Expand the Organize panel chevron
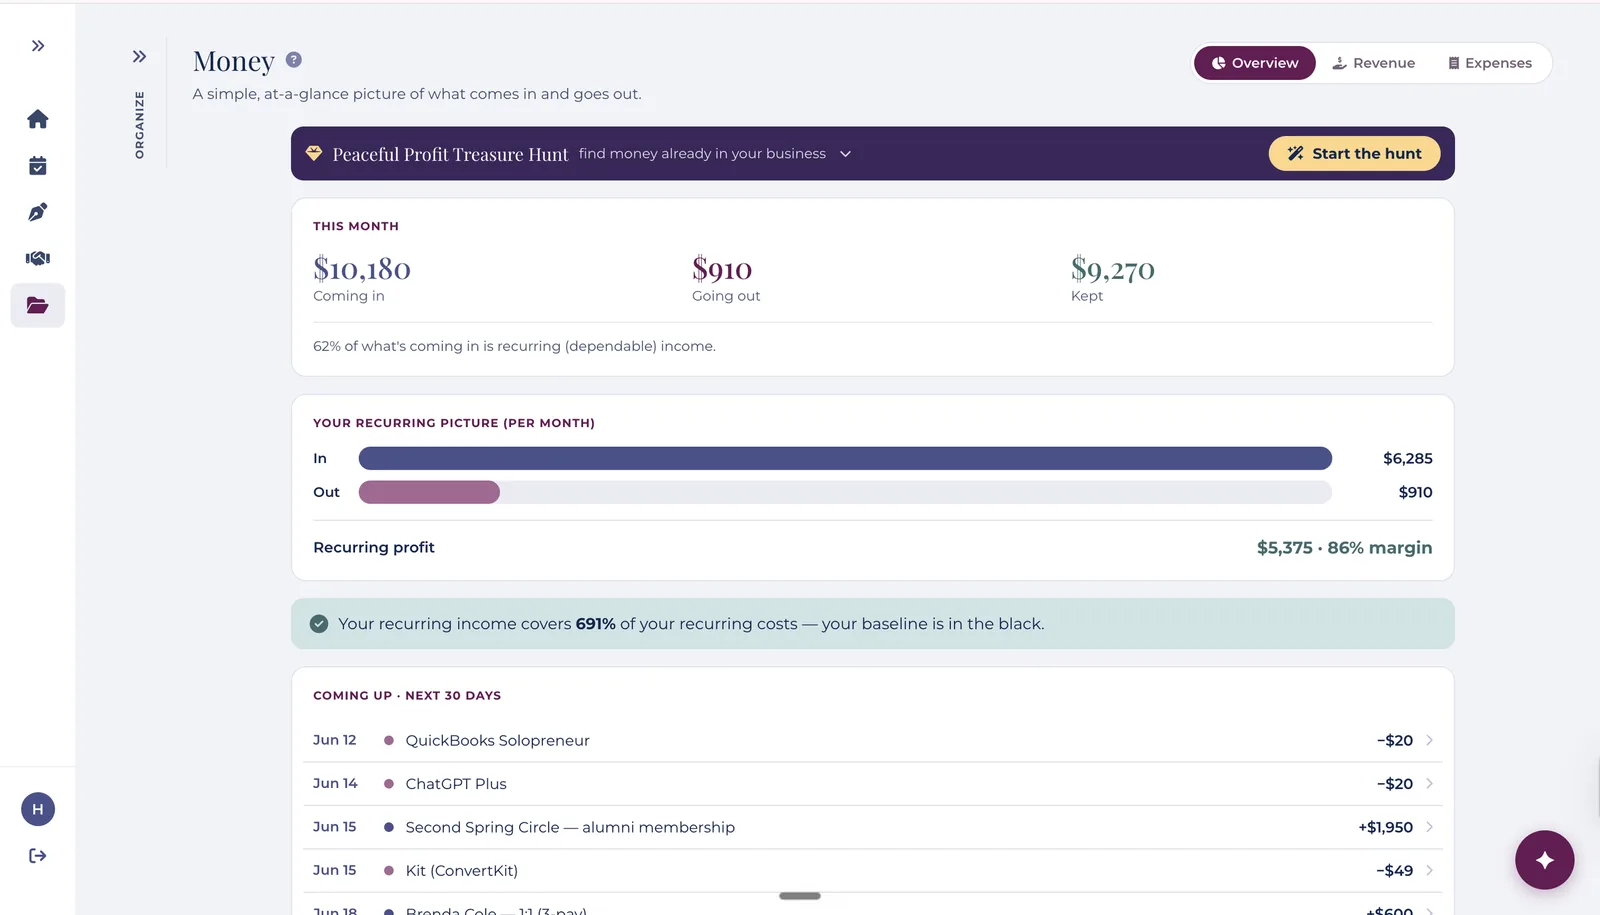This screenshot has height=915, width=1600. pos(139,57)
